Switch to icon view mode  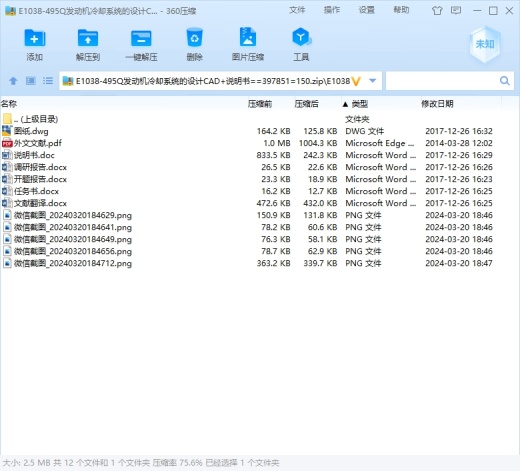[31, 81]
